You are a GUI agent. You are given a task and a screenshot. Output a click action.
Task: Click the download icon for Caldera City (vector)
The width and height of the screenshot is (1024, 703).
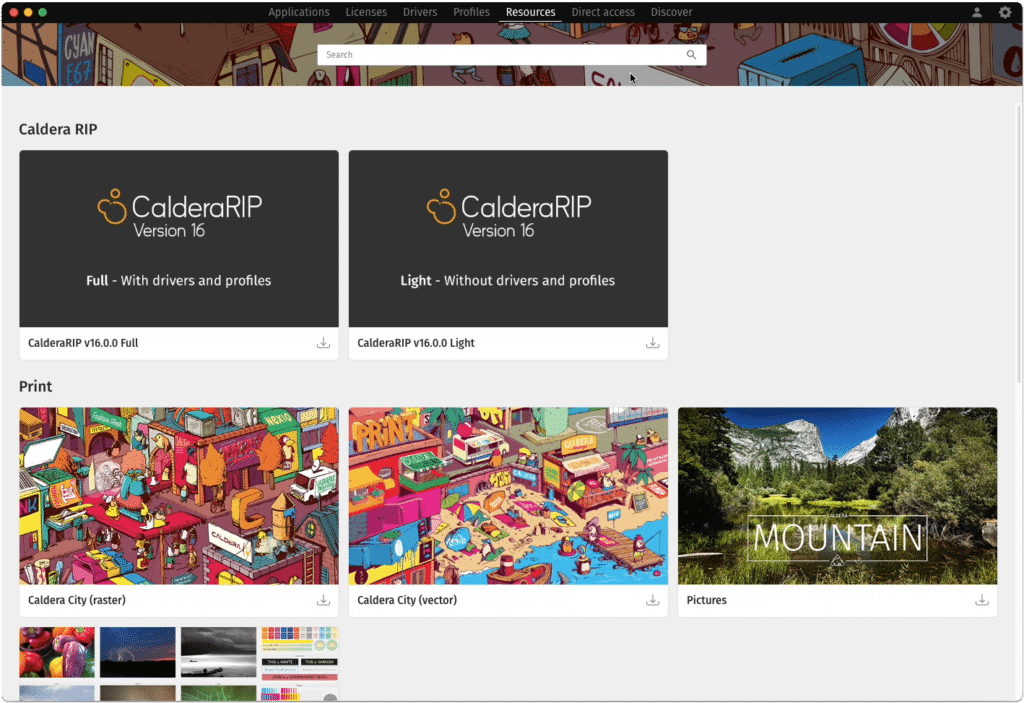(x=652, y=600)
